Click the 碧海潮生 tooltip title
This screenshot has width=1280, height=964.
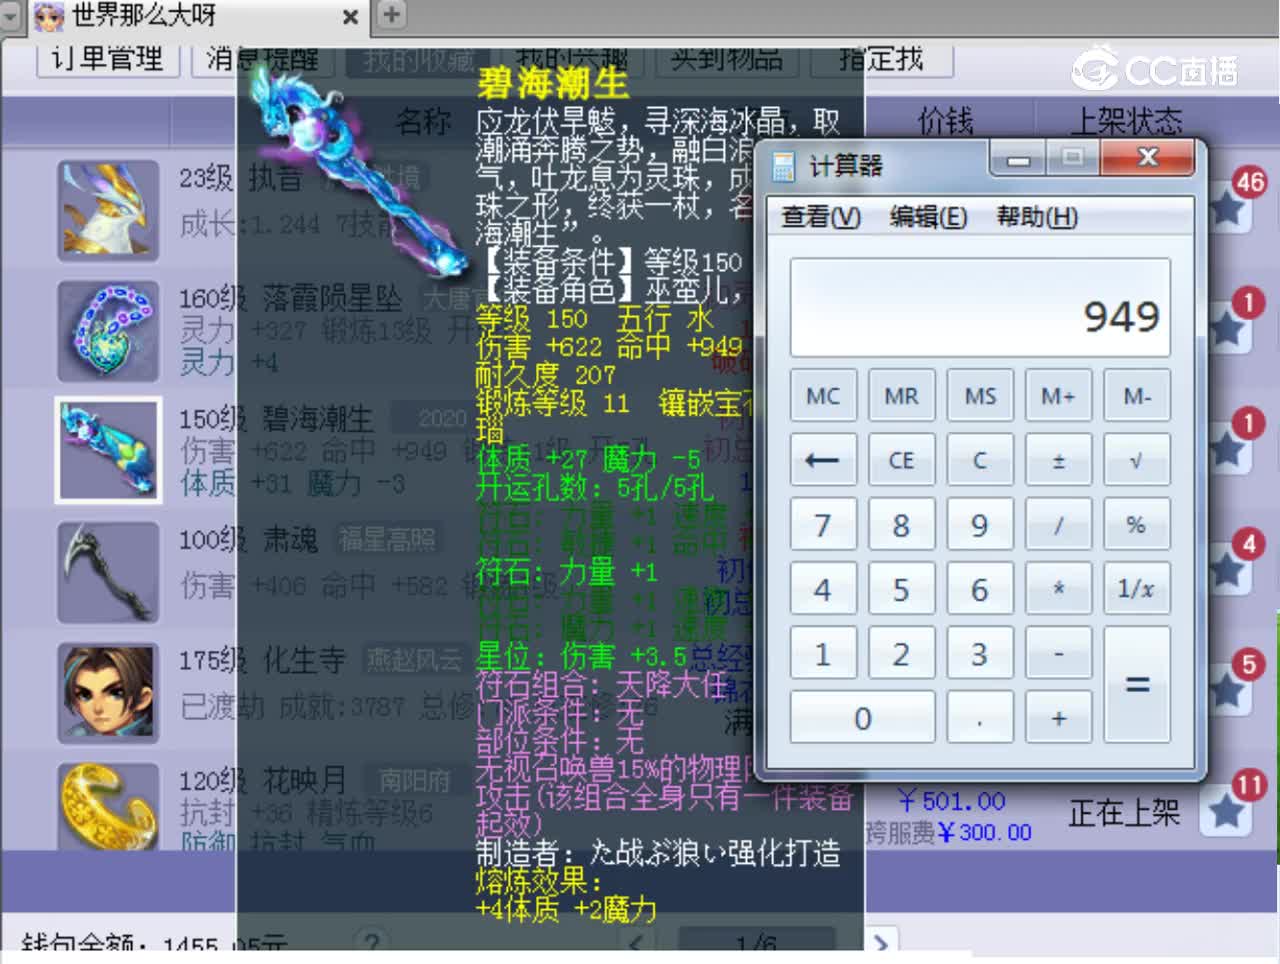(553, 82)
